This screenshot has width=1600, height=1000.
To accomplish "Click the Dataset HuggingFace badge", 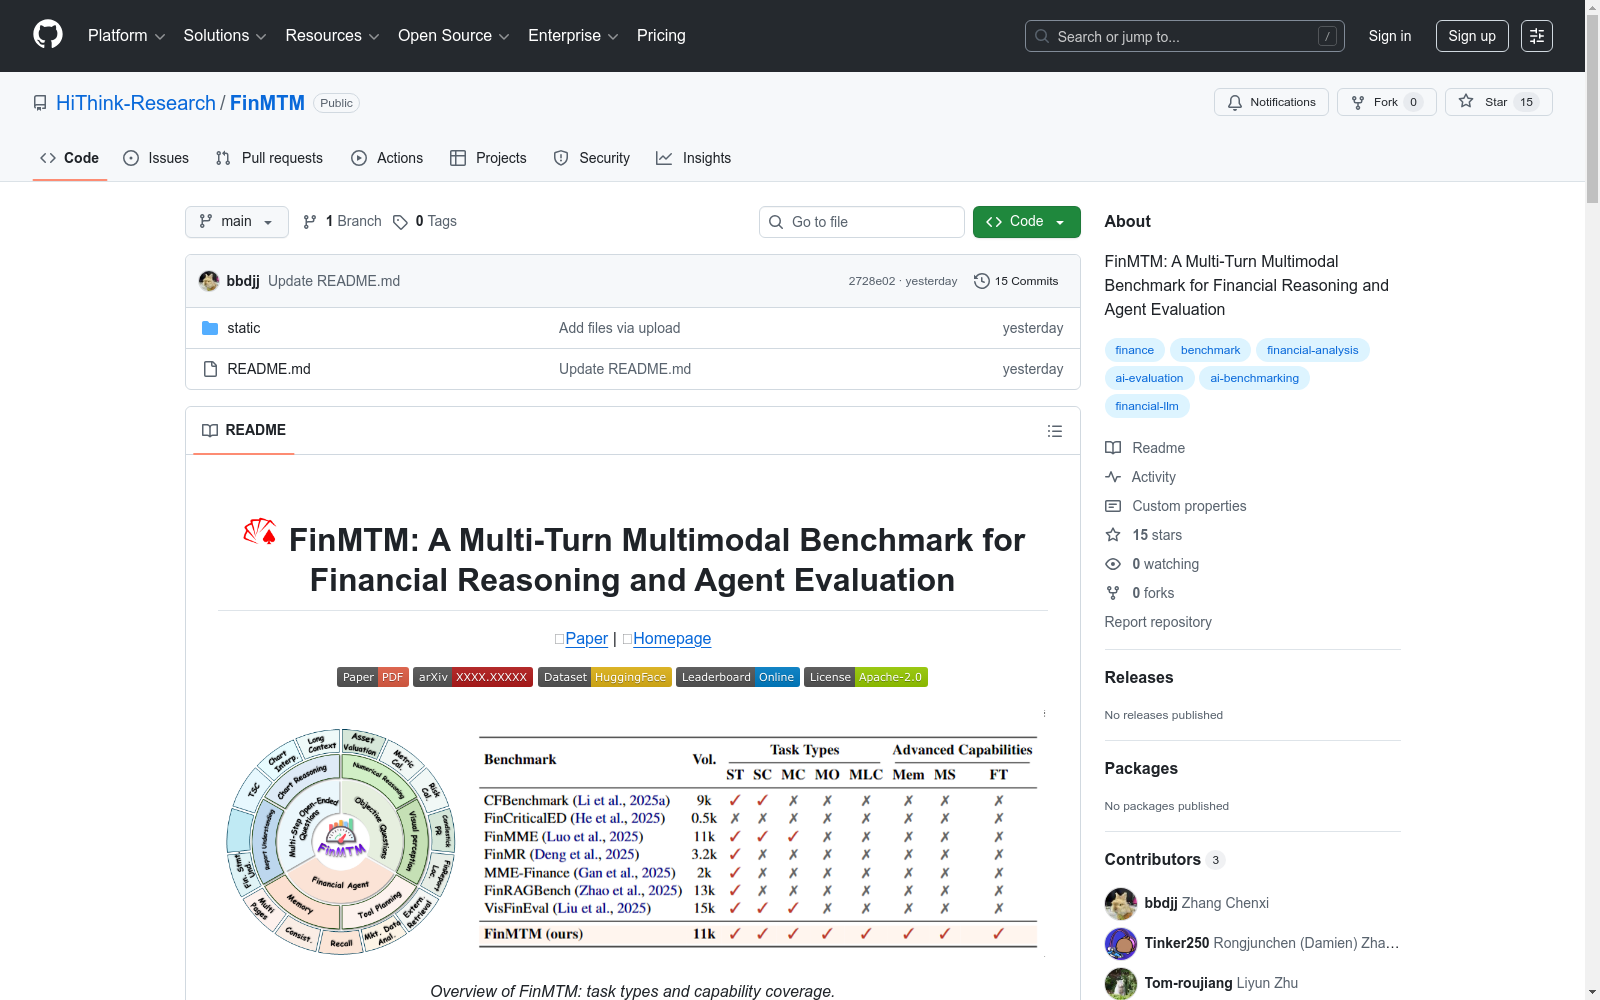I will [605, 677].
